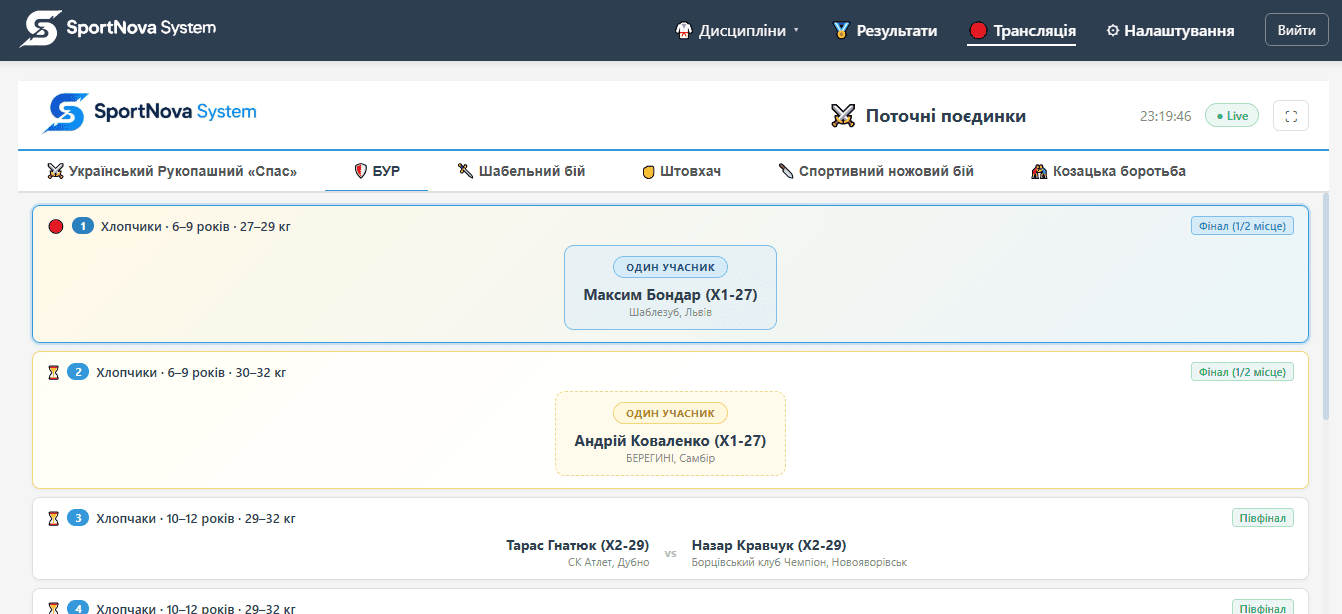The height and width of the screenshot is (614, 1342).
Task: Click the hourglass icon on fight 3
Action: pyautogui.click(x=54, y=518)
